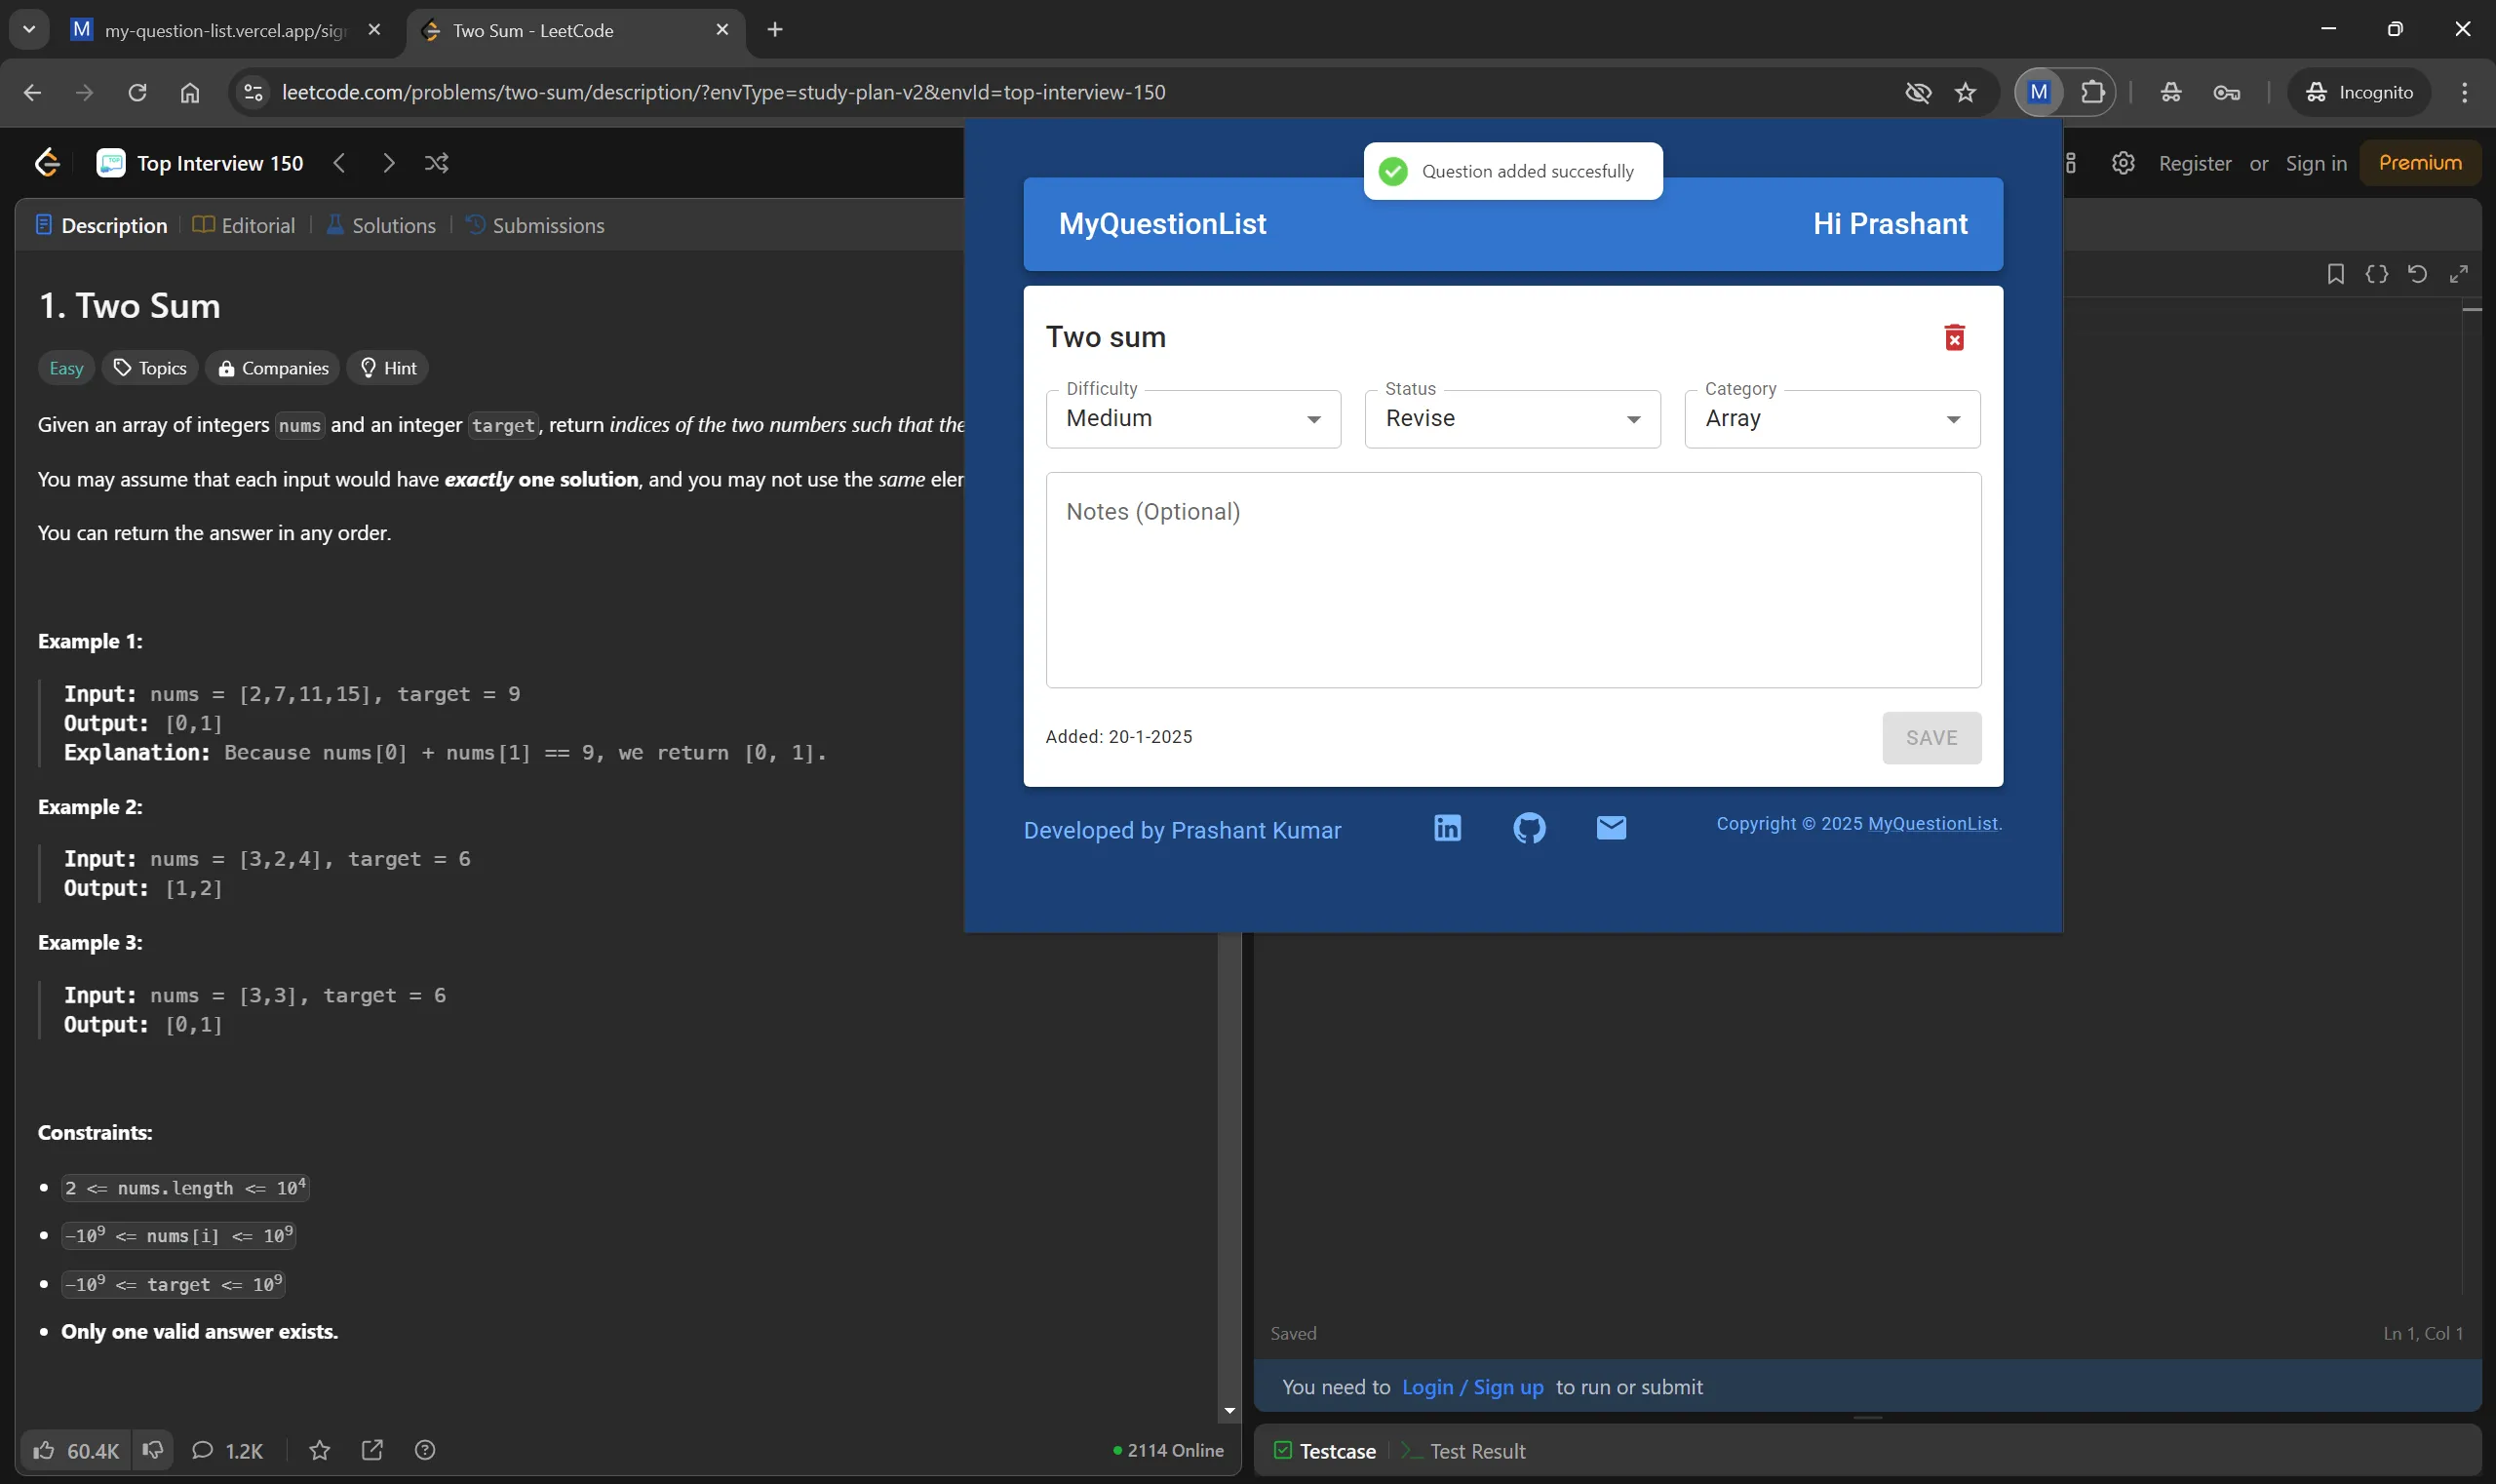Open the Category dropdown showing Array
The image size is (2496, 1484).
click(x=1832, y=419)
